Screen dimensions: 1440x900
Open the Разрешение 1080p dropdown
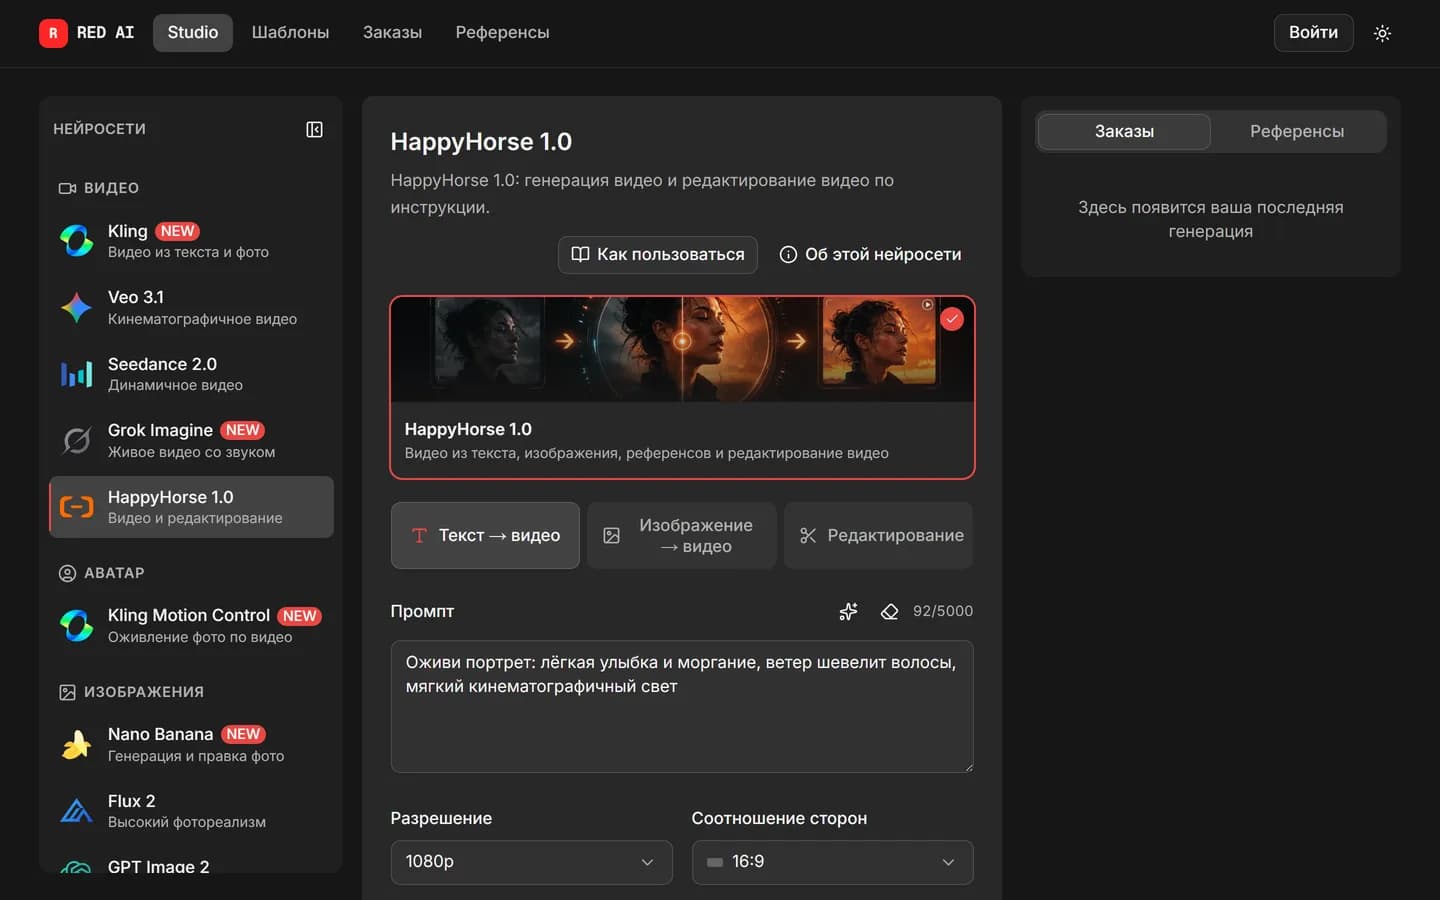click(531, 862)
